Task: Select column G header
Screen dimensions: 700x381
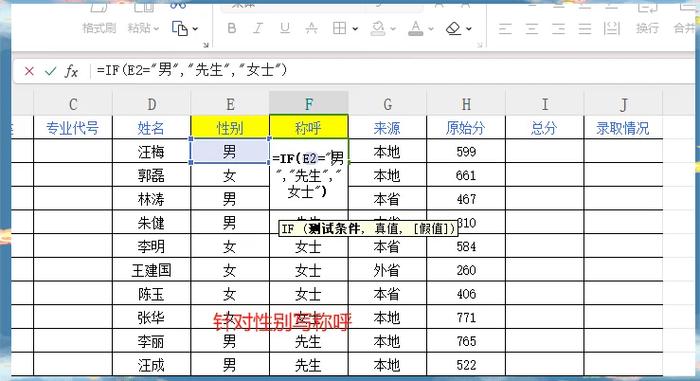Action: tap(387, 104)
